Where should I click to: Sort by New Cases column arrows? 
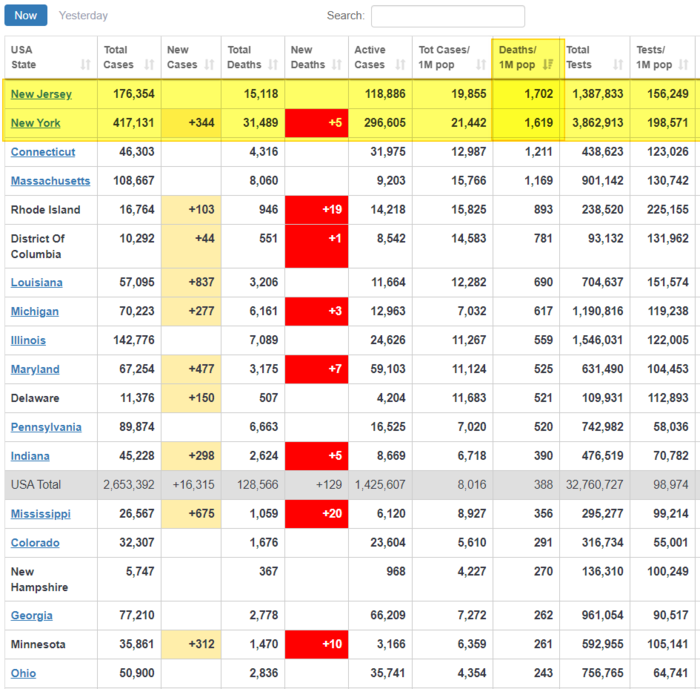(x=210, y=65)
